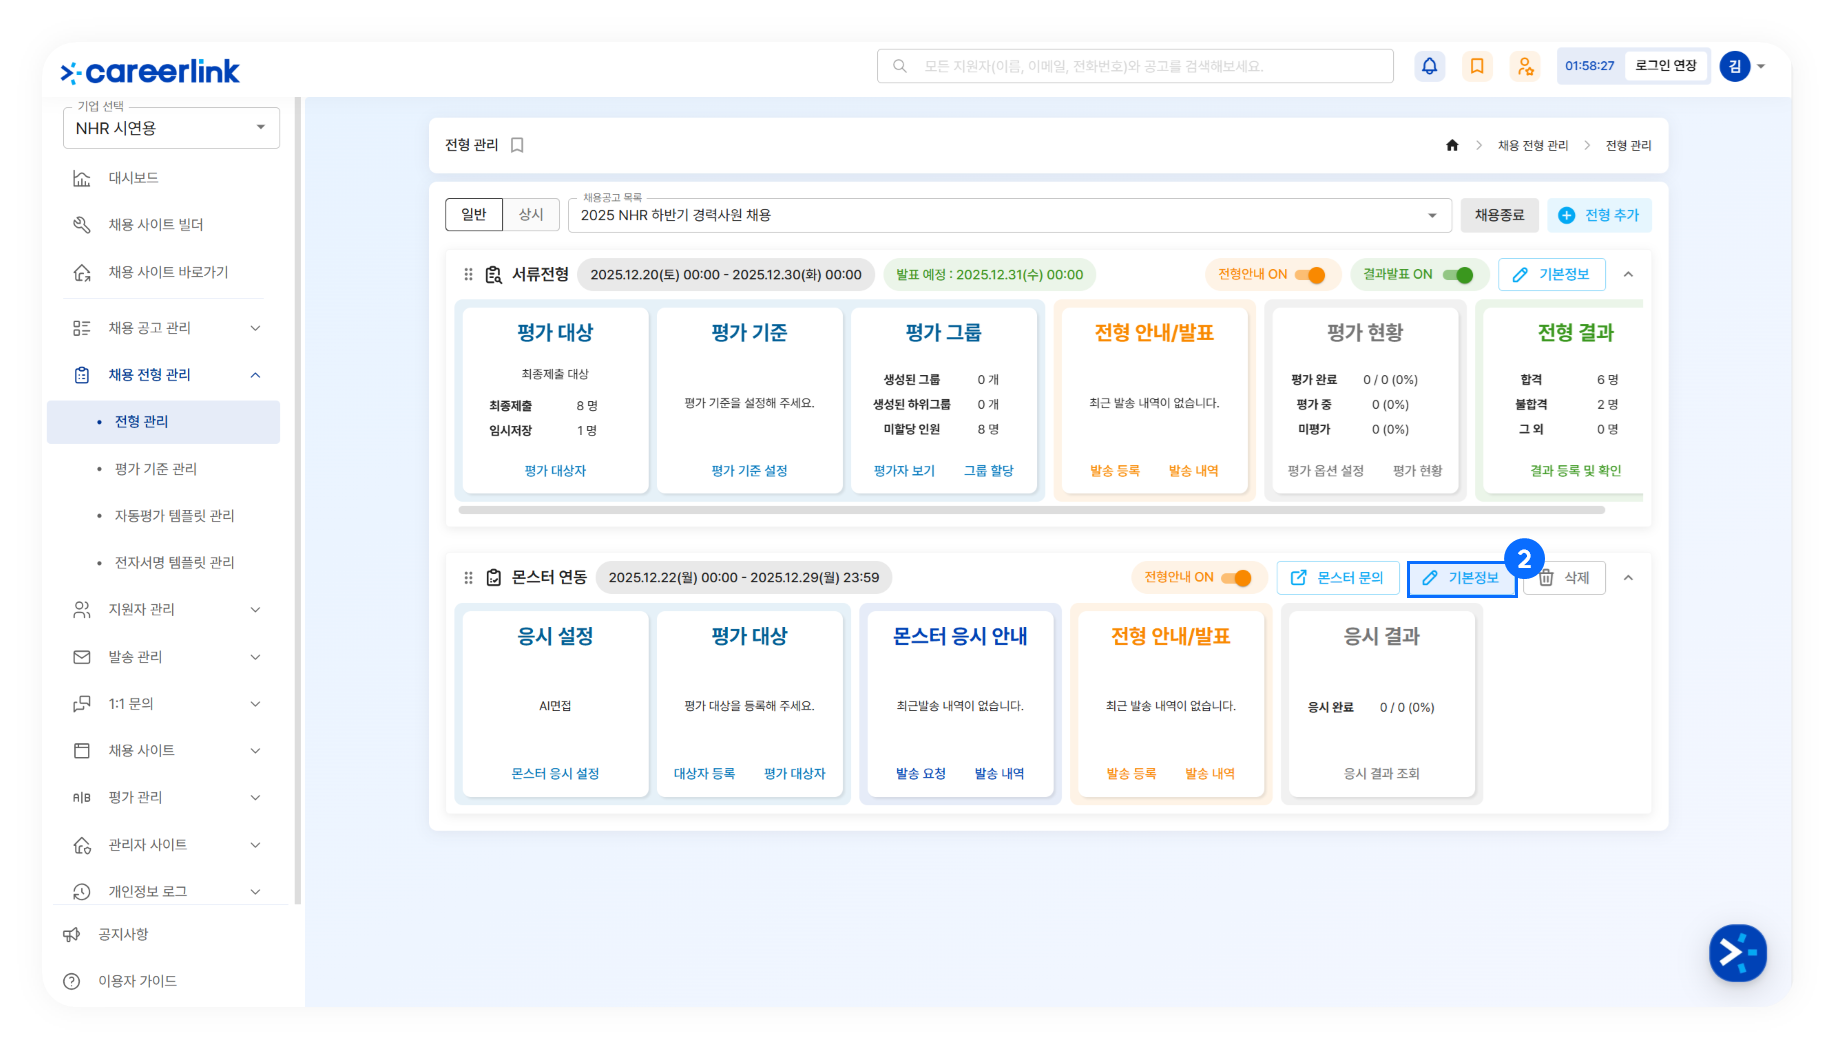Click the 로그인 연장 button

[1665, 66]
